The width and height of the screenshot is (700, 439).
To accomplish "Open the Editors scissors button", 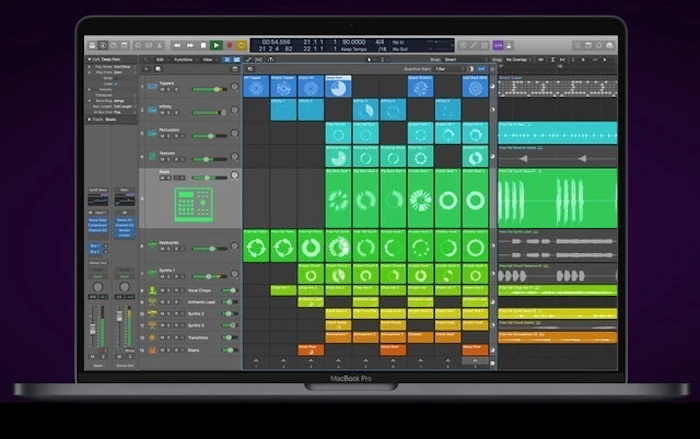I will pos(159,46).
